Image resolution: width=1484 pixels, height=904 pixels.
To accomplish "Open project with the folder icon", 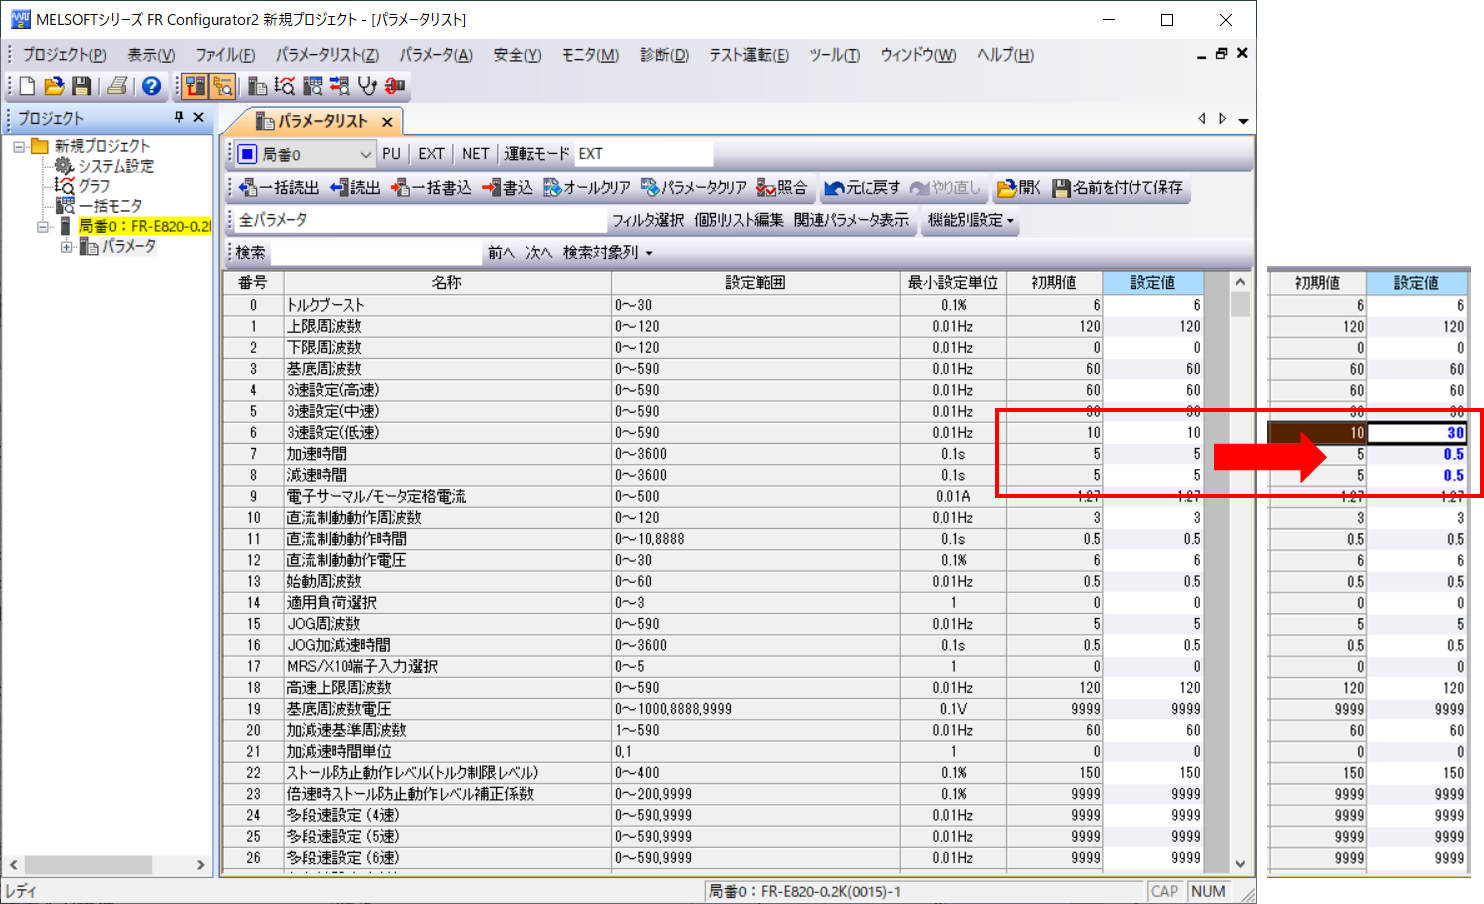I will (x=54, y=86).
